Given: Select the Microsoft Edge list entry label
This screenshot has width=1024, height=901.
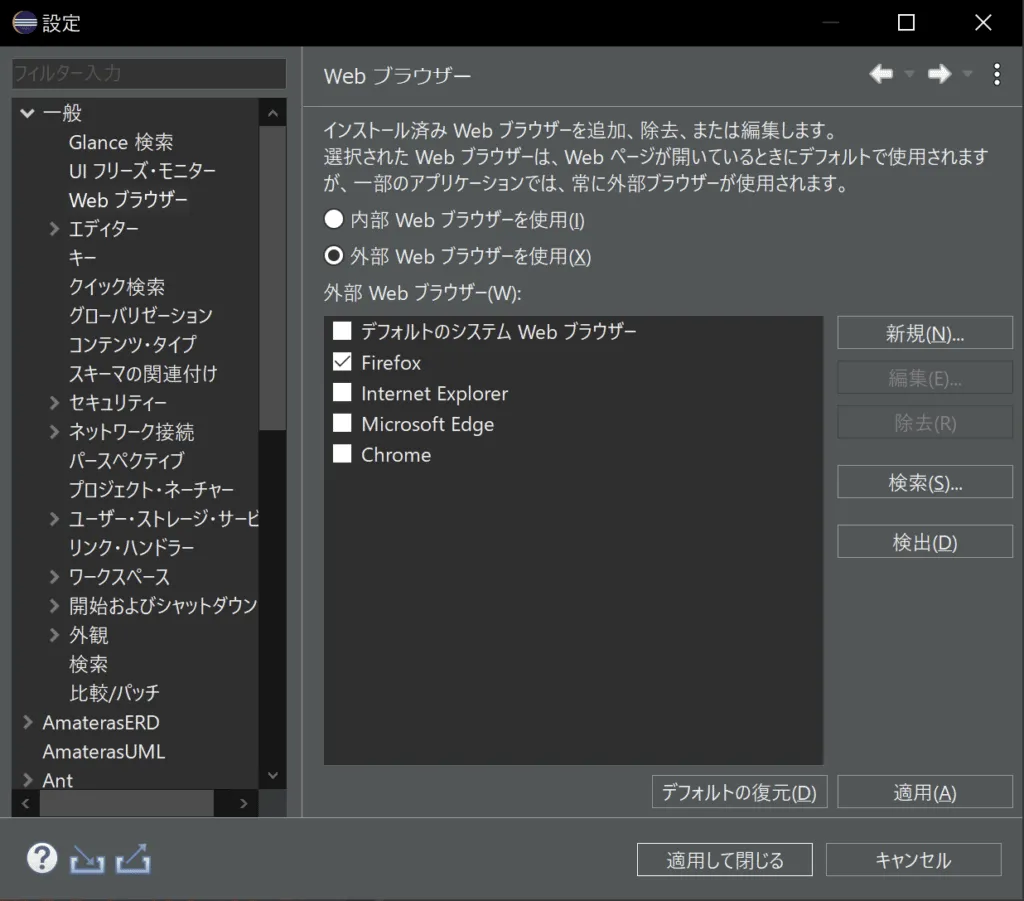Looking at the screenshot, I should click(x=428, y=424).
